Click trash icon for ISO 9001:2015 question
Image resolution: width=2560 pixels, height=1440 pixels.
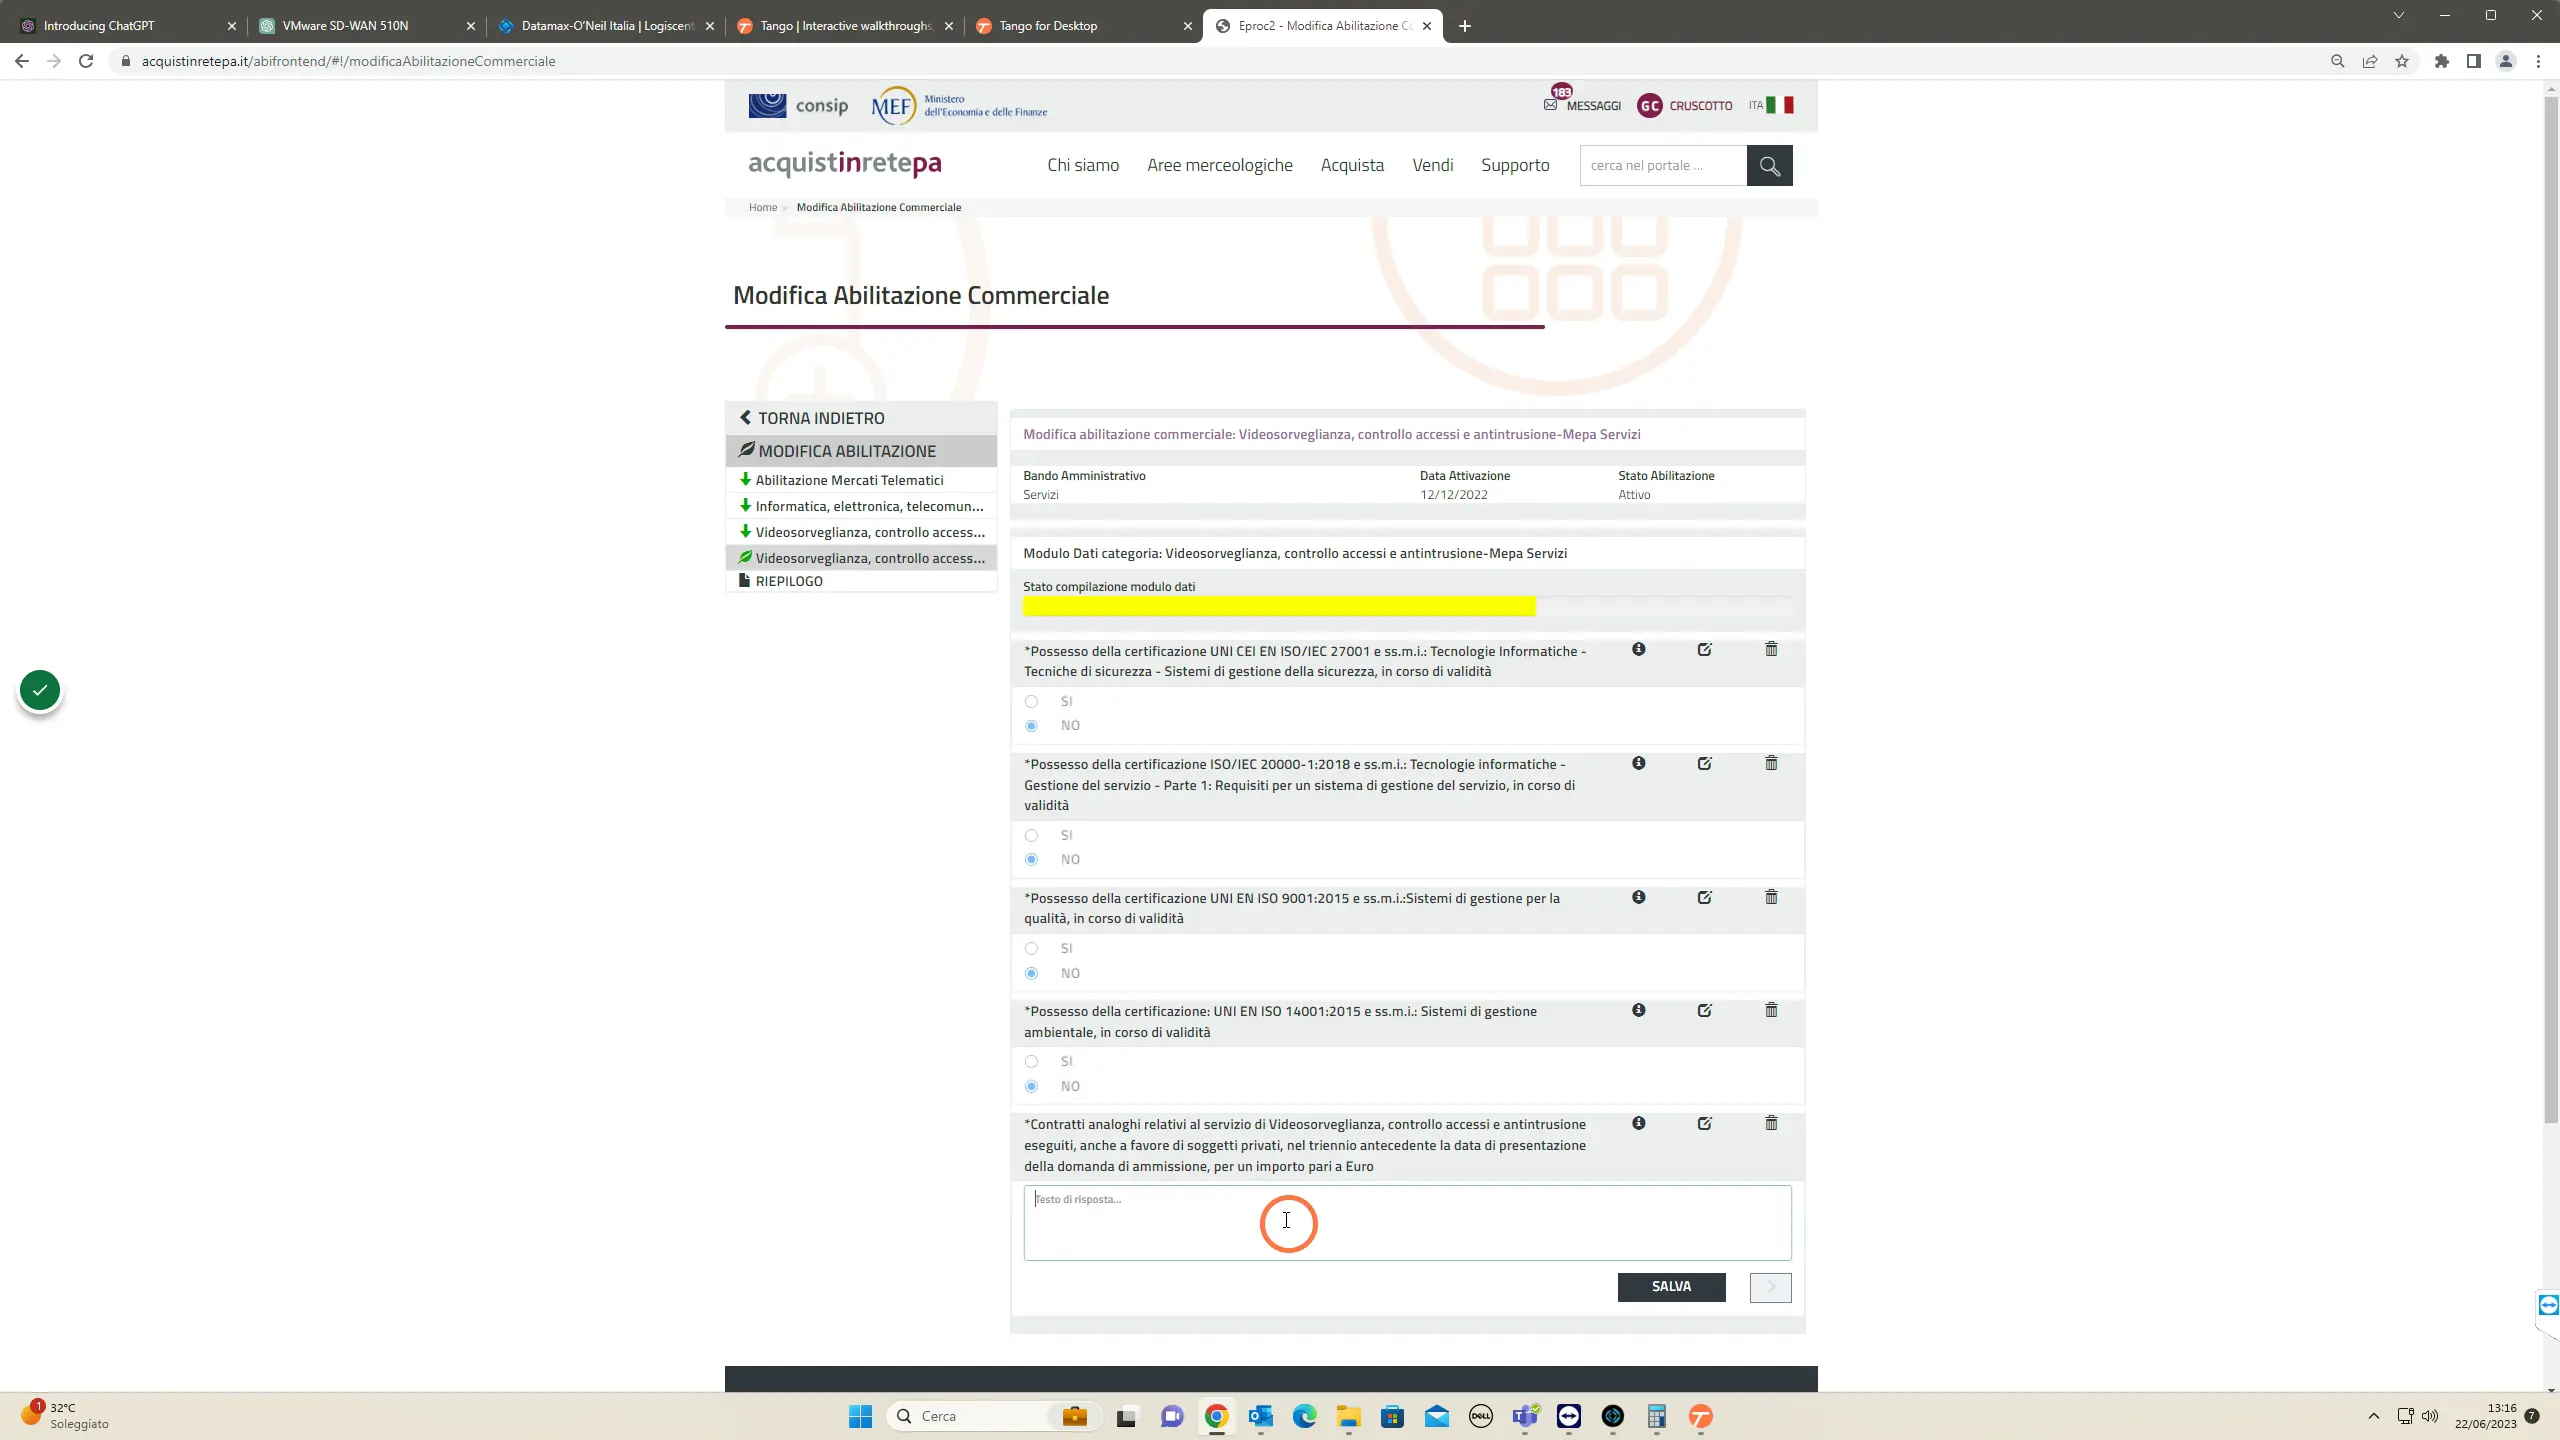[1771, 897]
